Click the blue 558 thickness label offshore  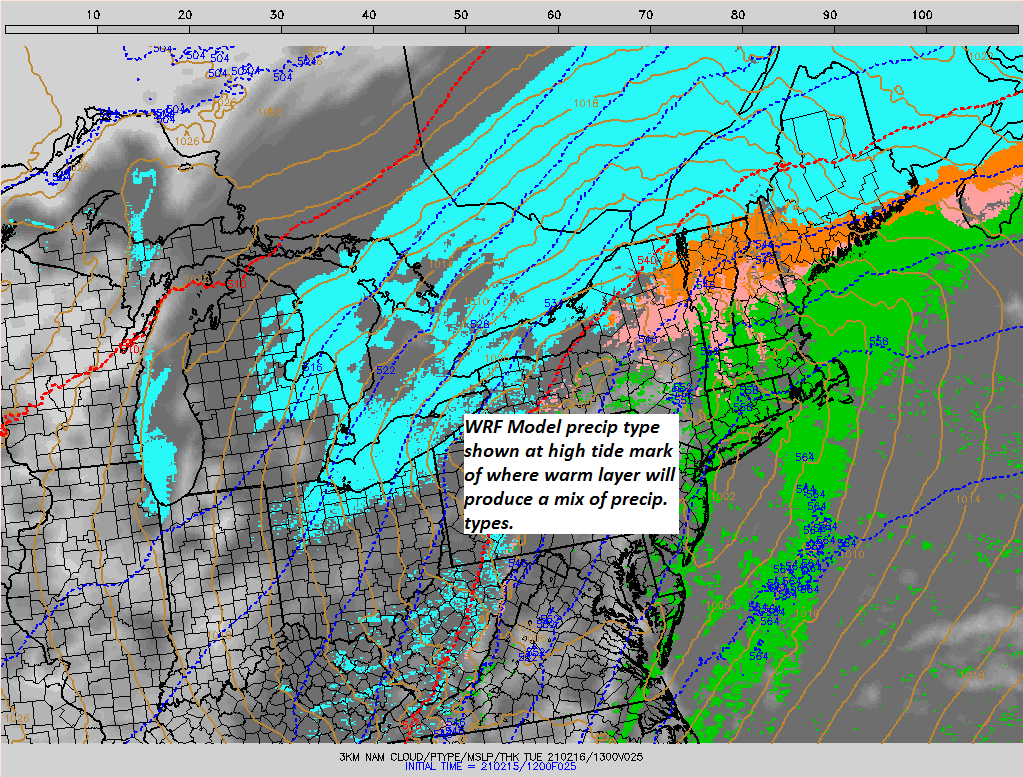(x=878, y=343)
